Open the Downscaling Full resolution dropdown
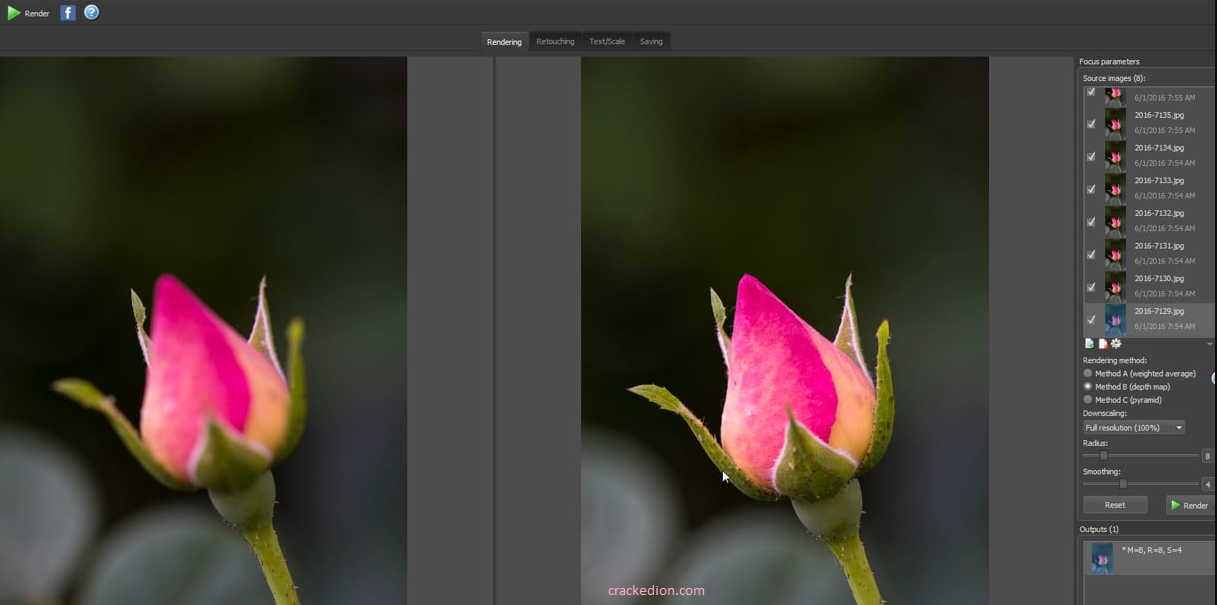 pos(1134,427)
